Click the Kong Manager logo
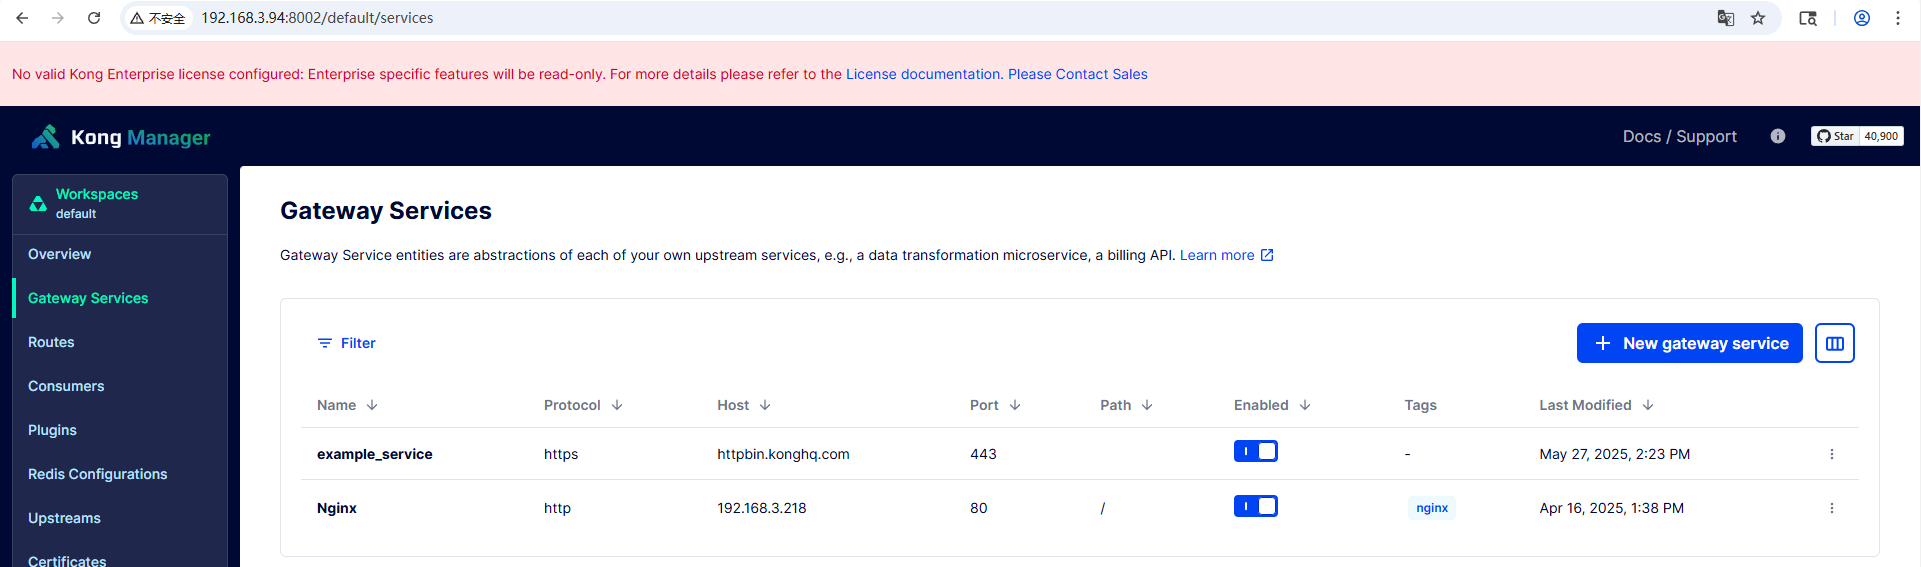The height and width of the screenshot is (567, 1921). point(121,137)
